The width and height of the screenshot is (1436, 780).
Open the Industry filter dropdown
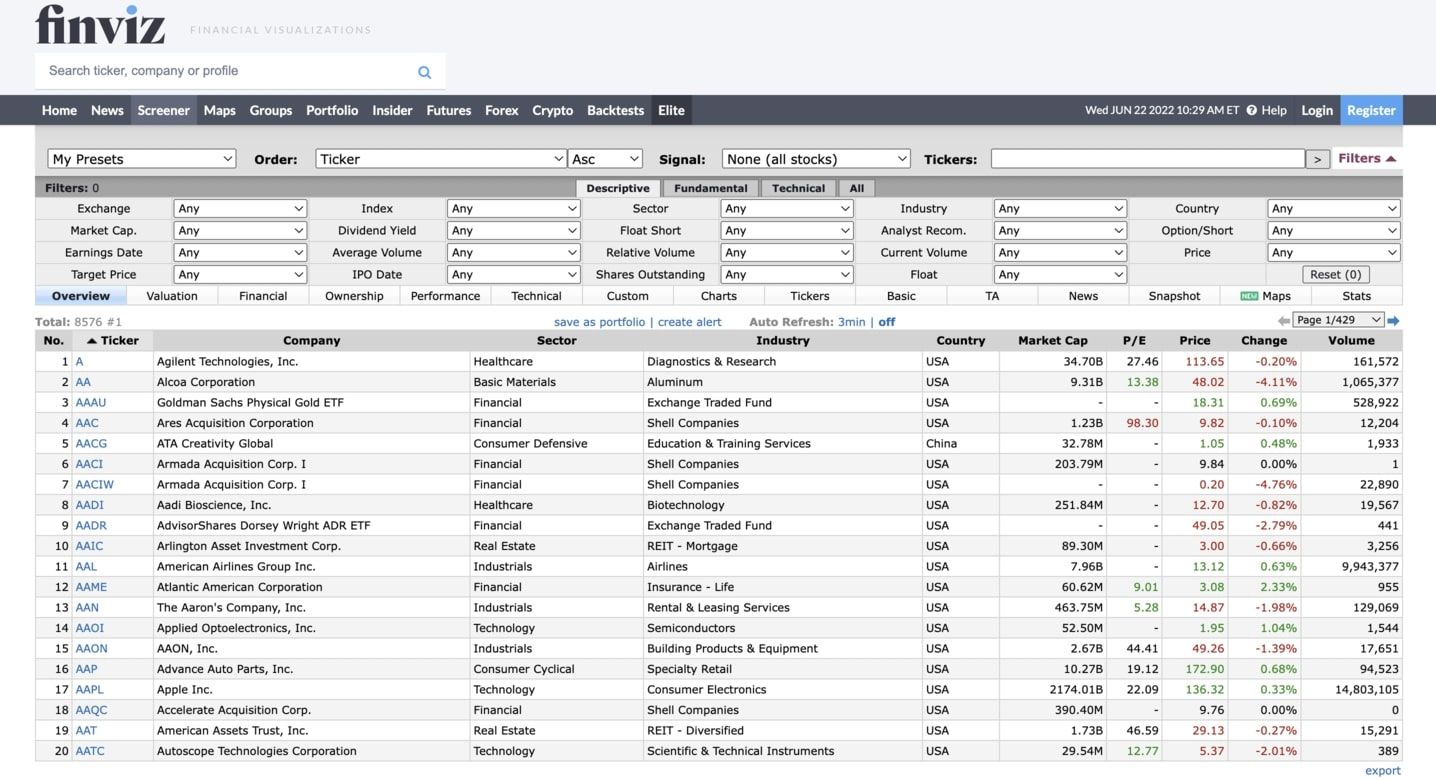1060,208
